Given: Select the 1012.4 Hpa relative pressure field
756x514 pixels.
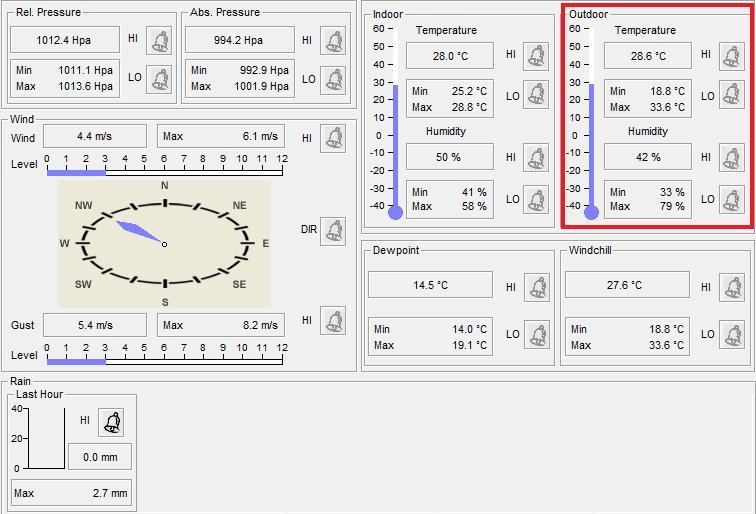Looking at the screenshot, I should (x=65, y=40).
